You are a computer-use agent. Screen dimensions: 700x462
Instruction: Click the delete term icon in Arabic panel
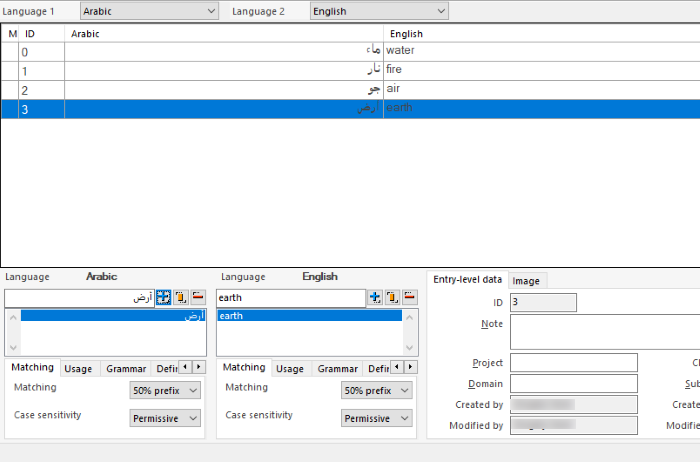(x=197, y=298)
